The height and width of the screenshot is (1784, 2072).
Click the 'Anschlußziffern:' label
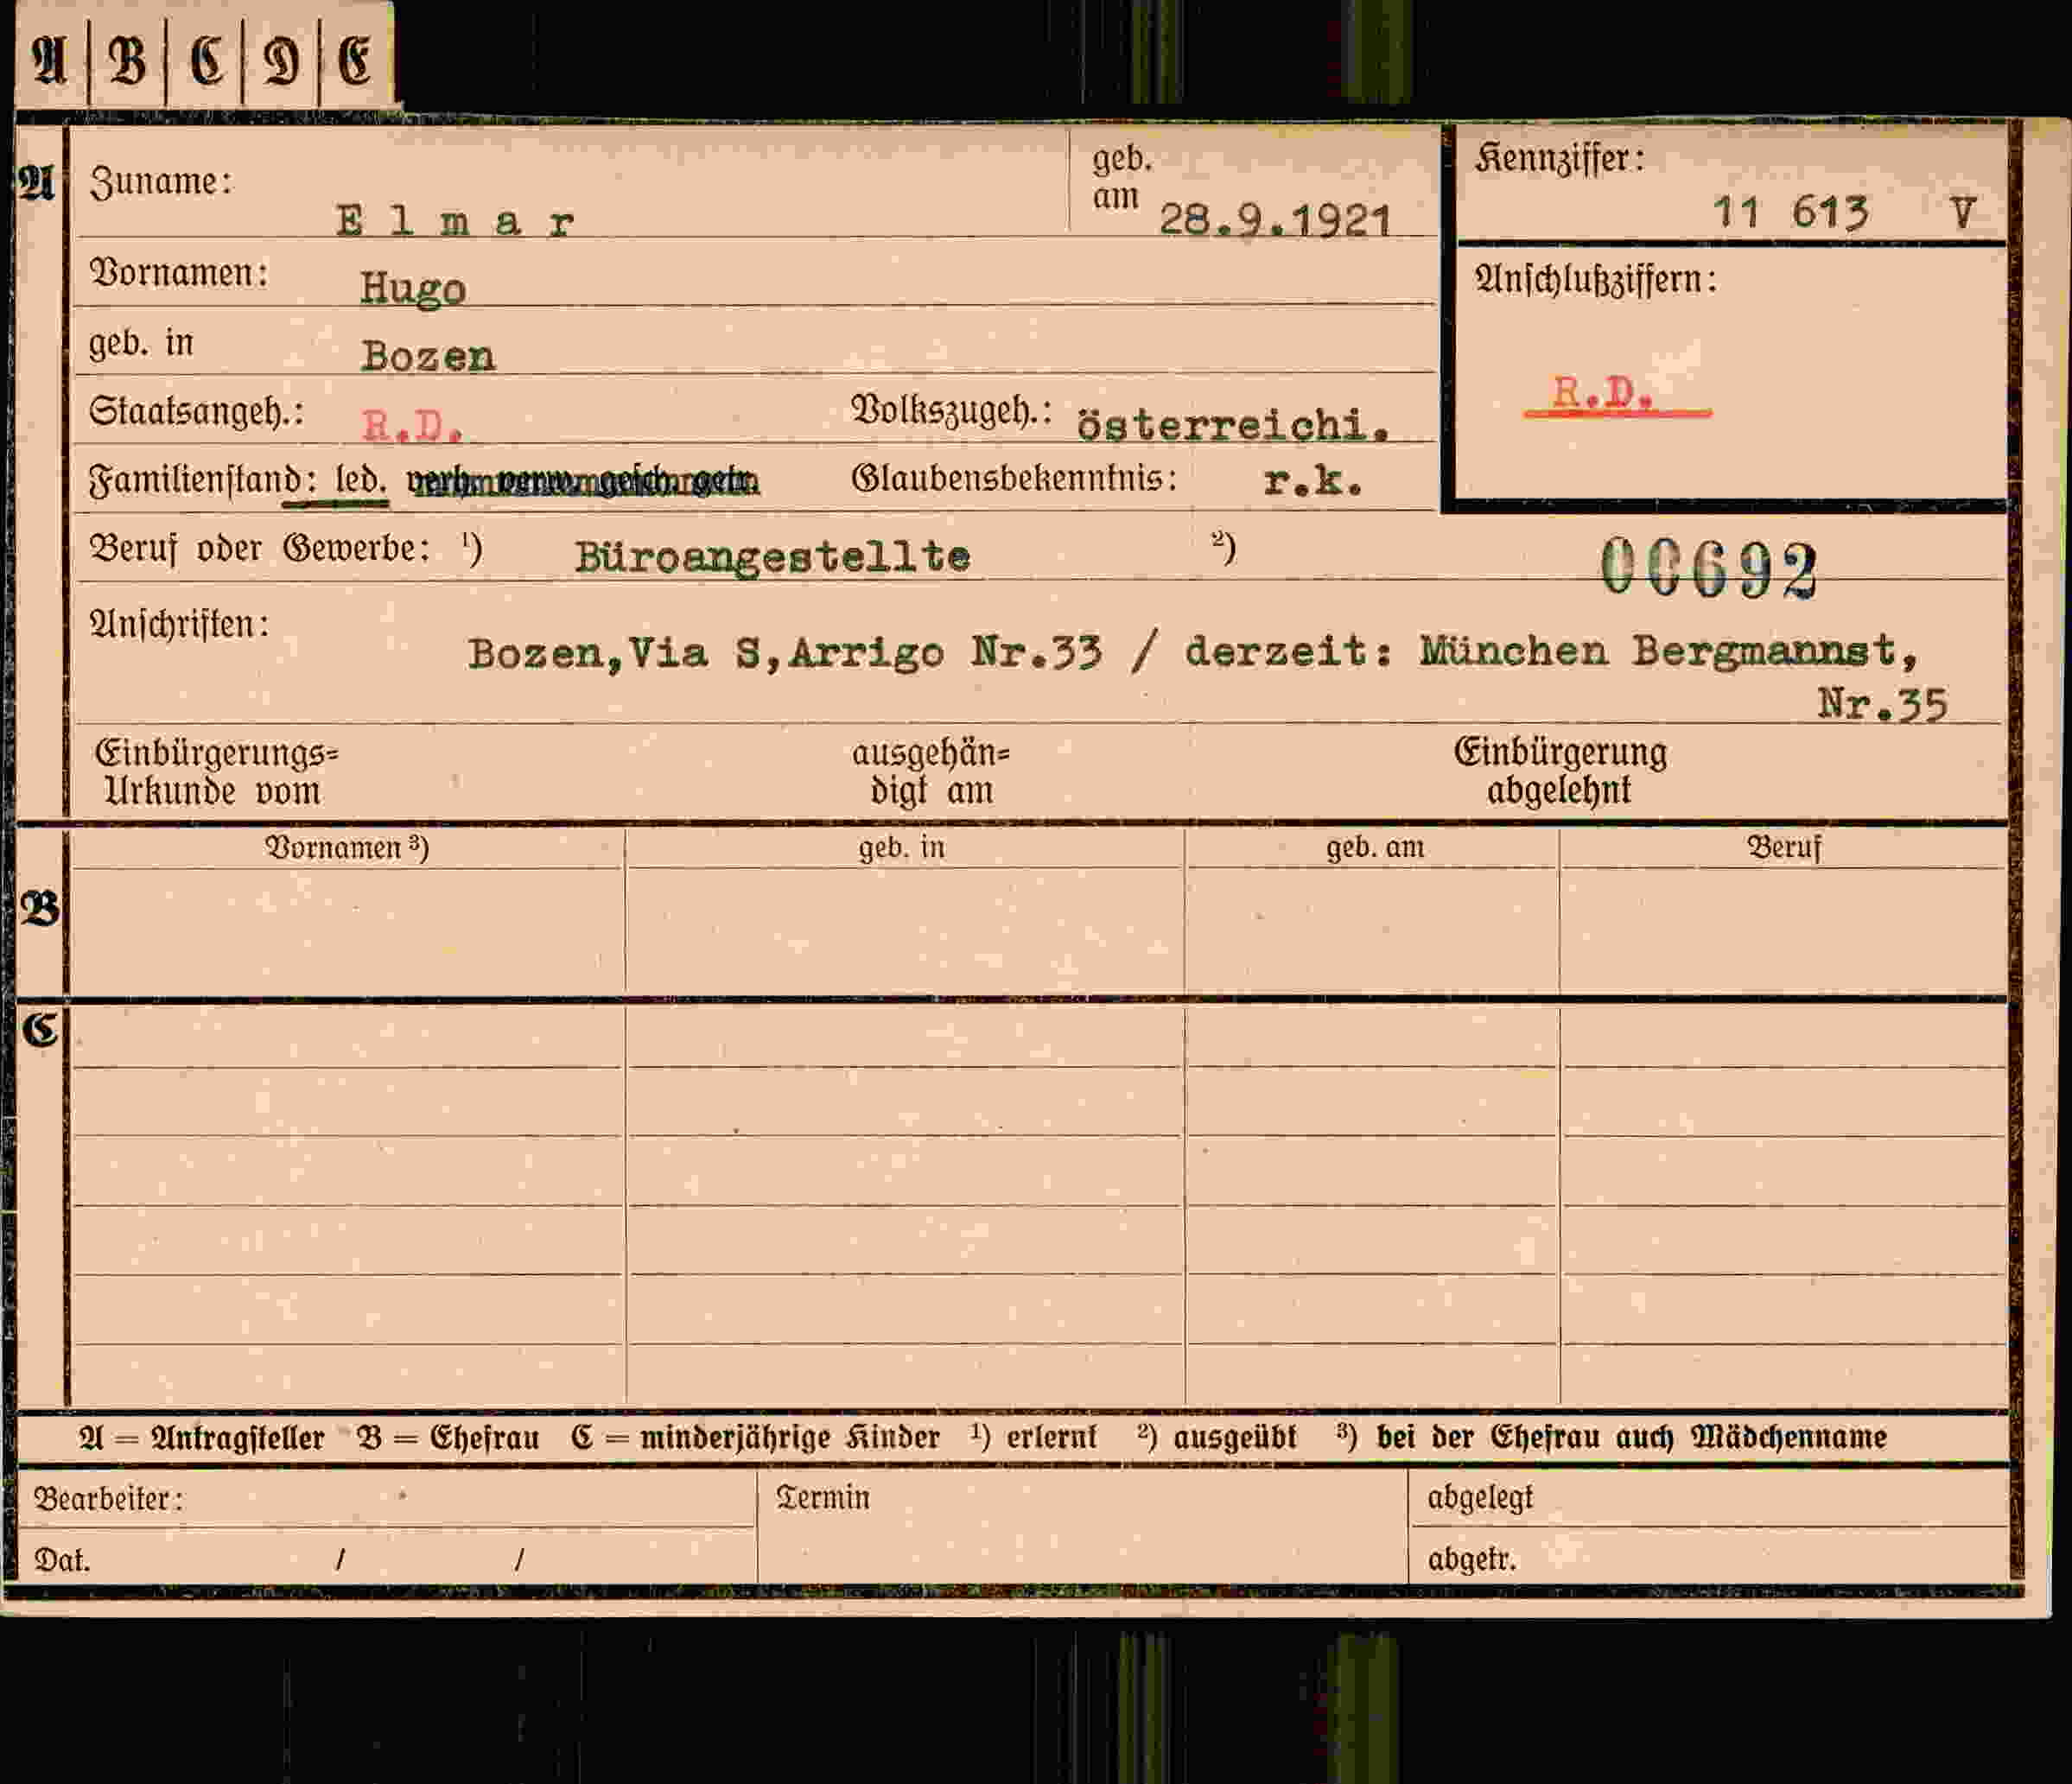click(1595, 280)
